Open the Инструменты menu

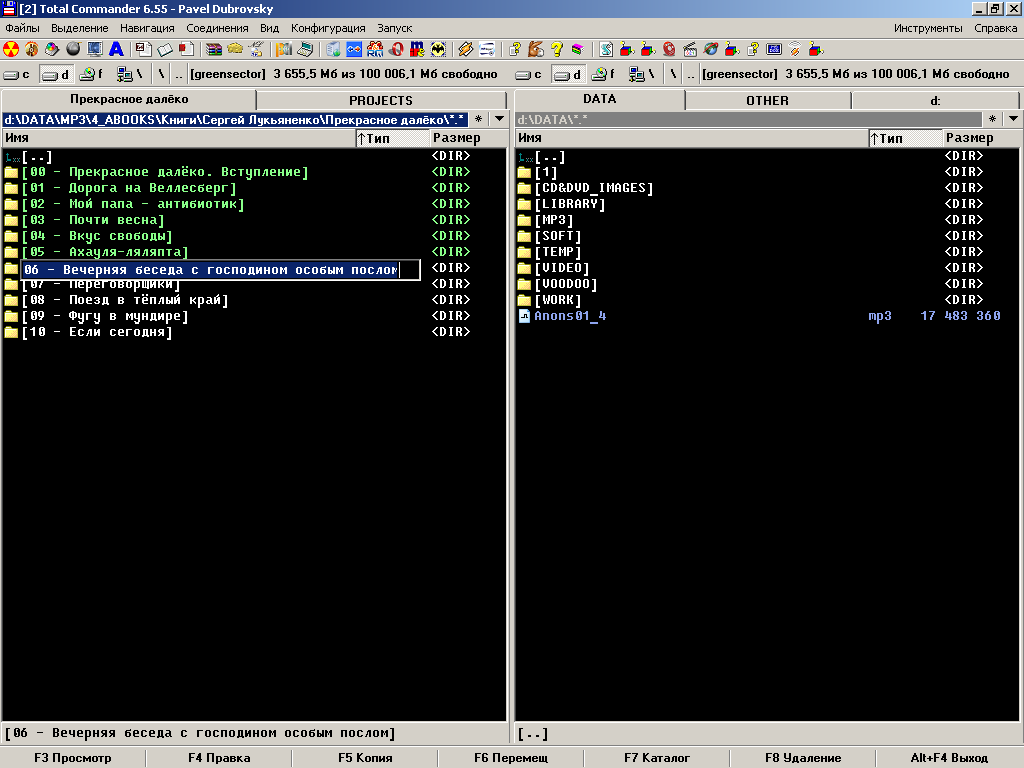point(928,28)
